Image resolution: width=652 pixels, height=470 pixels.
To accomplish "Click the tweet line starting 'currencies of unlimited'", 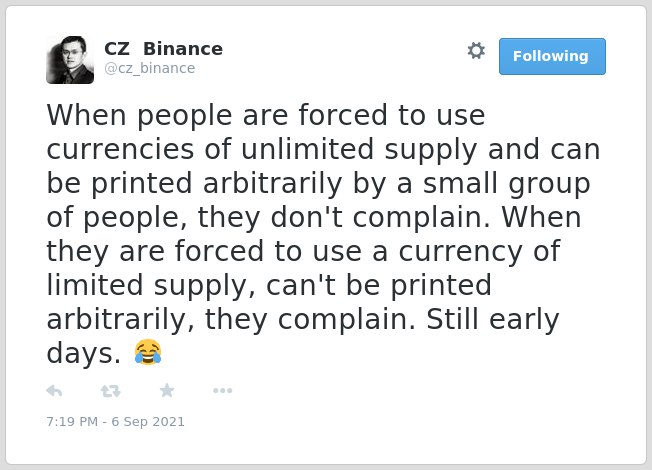I will (323, 149).
